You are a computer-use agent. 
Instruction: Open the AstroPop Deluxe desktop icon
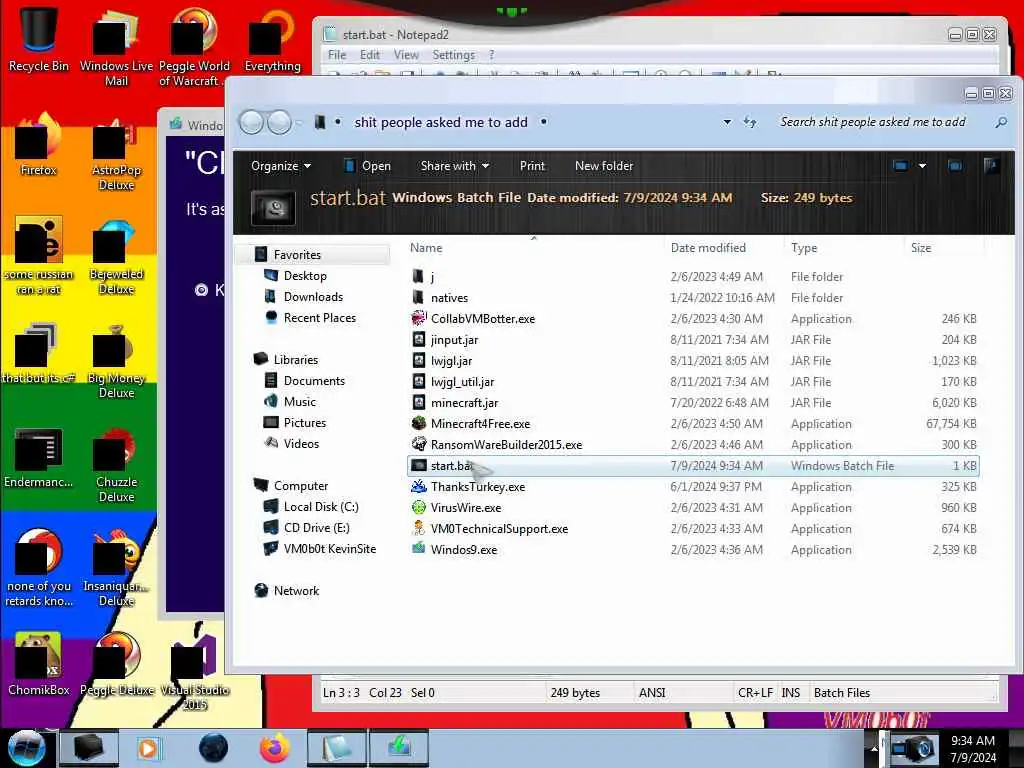tap(116, 155)
